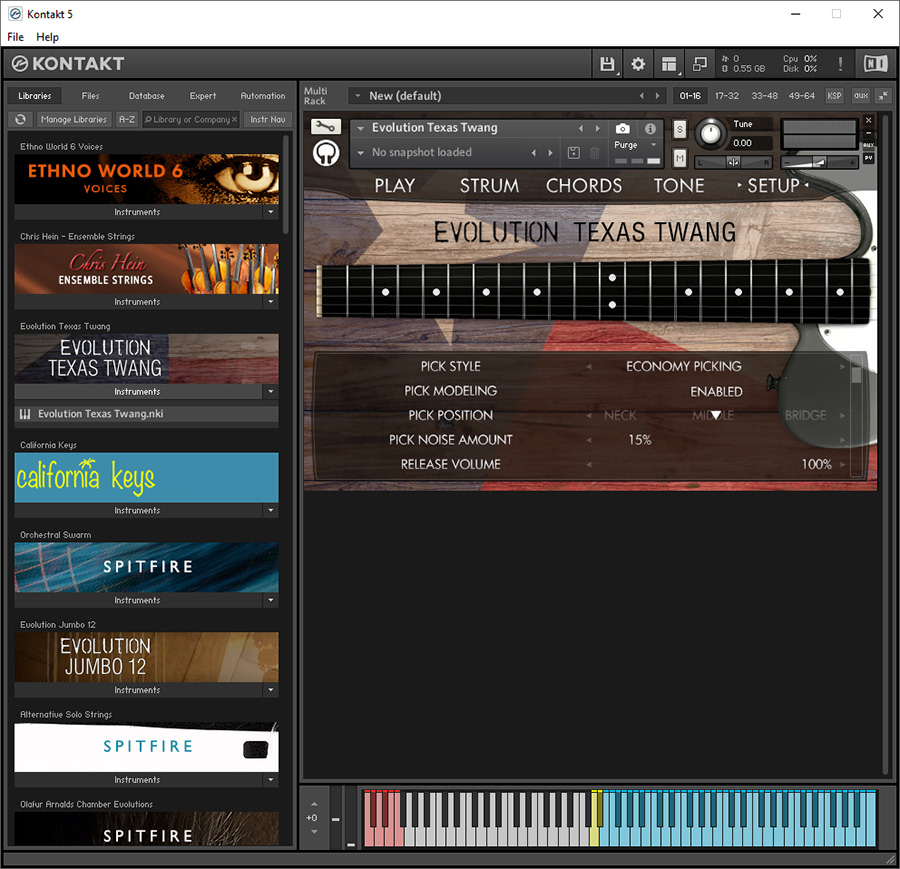This screenshot has width=900, height=869.
Task: Open the File menu
Action: [x=15, y=37]
